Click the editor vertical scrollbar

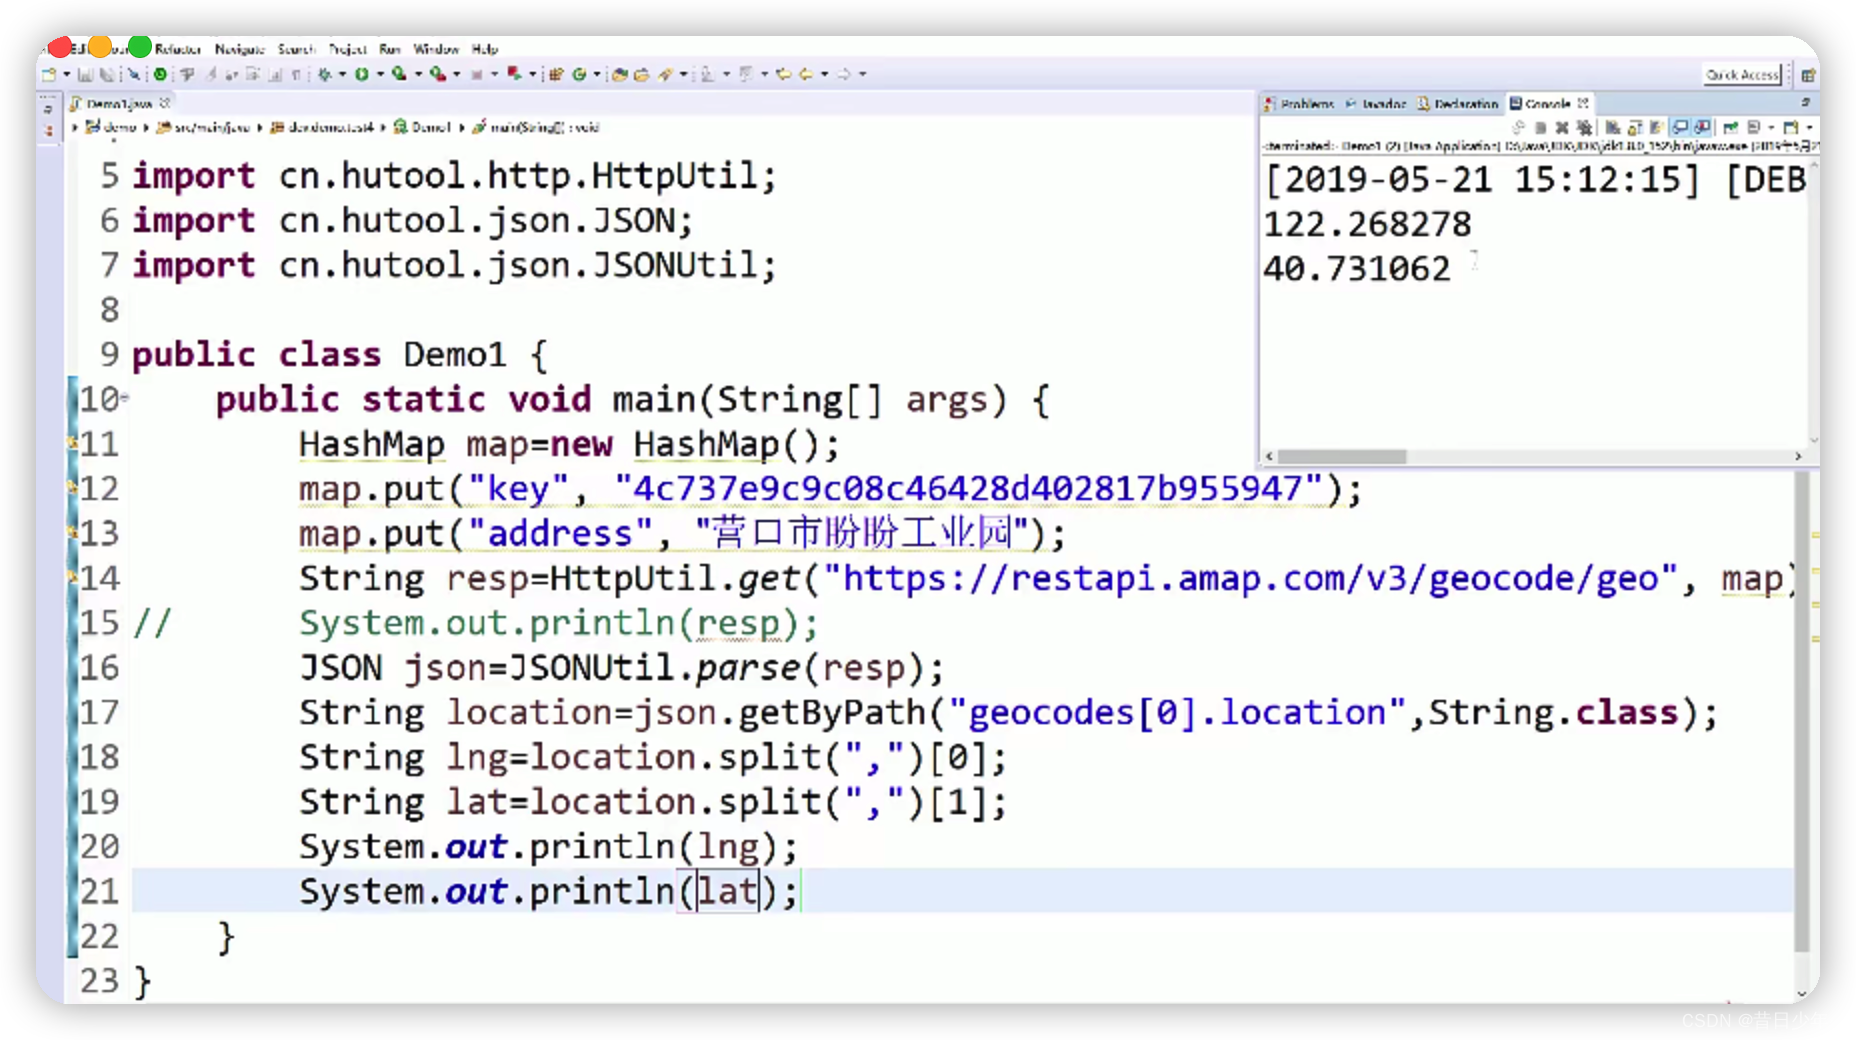(x=1802, y=710)
